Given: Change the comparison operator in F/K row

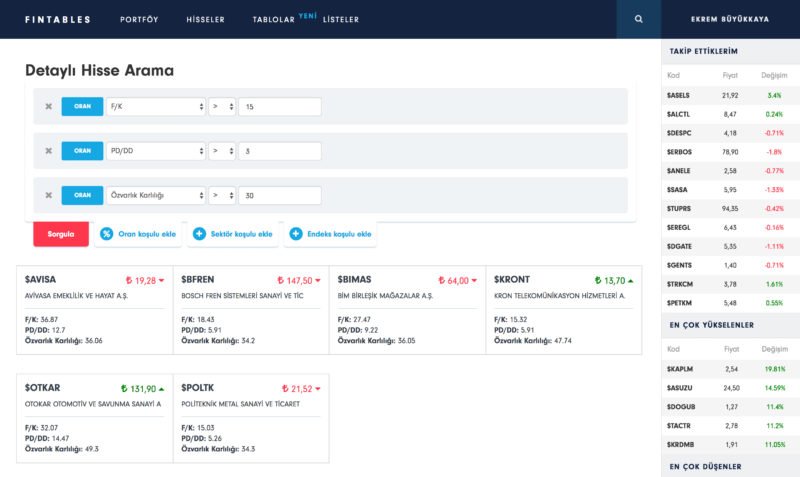Looking at the screenshot, I should (x=222, y=107).
